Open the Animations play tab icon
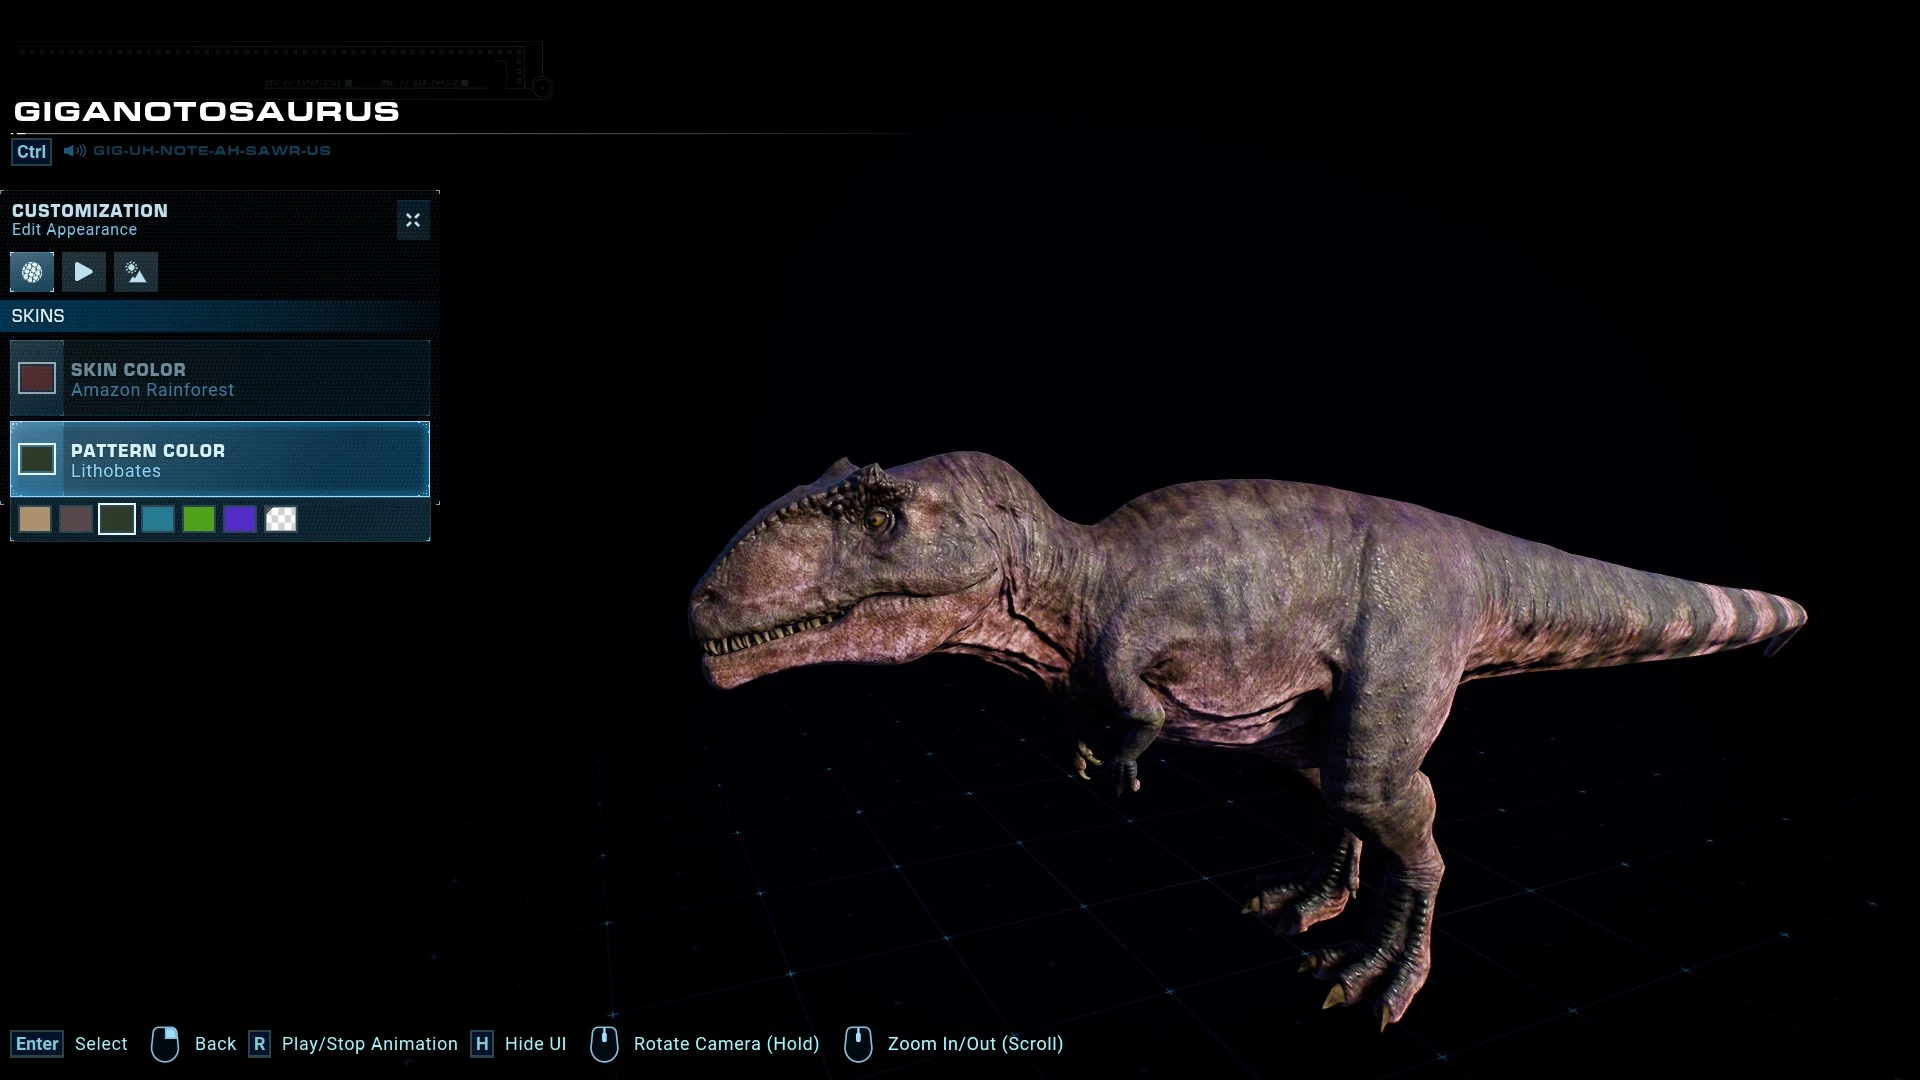The height and width of the screenshot is (1080, 1920). (84, 272)
